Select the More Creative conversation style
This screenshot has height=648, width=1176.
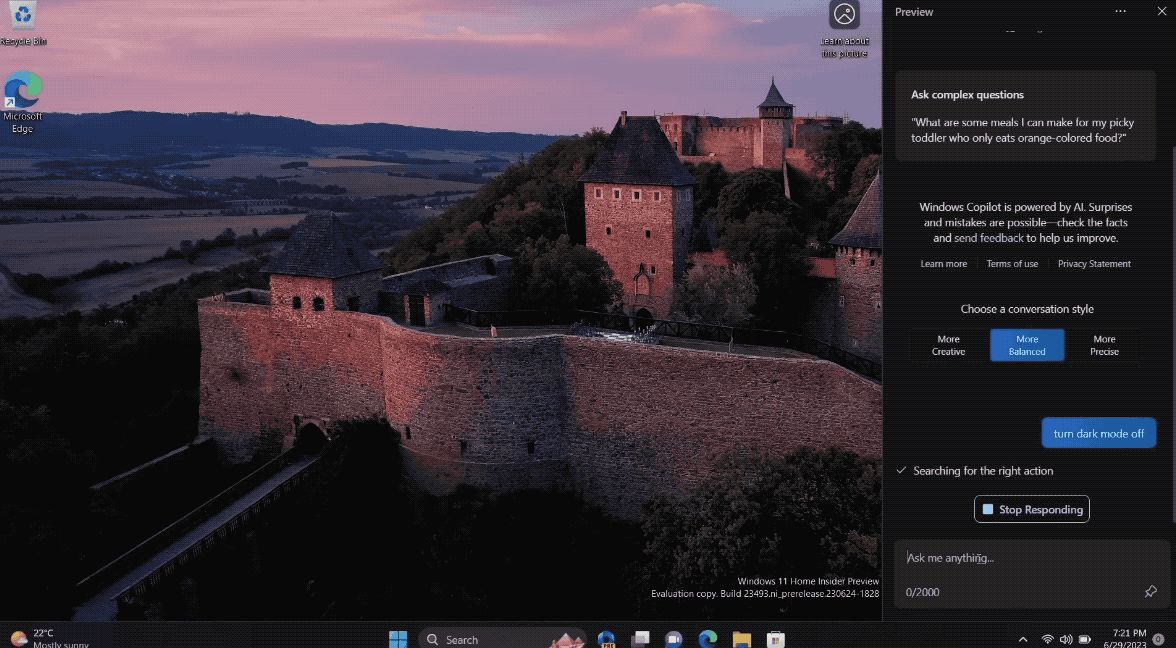[947, 345]
